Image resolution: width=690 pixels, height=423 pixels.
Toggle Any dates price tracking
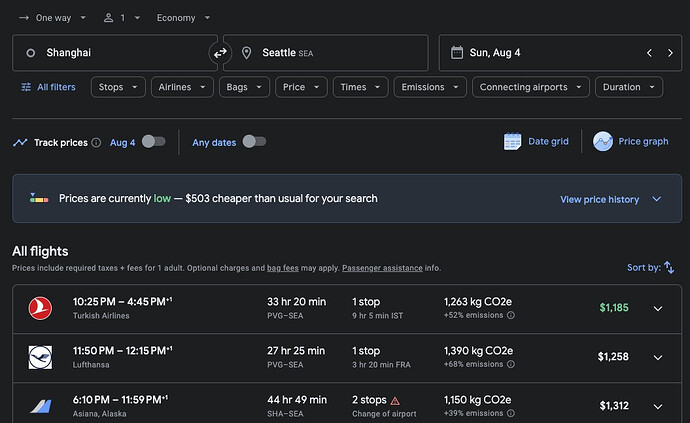pyautogui.click(x=254, y=142)
